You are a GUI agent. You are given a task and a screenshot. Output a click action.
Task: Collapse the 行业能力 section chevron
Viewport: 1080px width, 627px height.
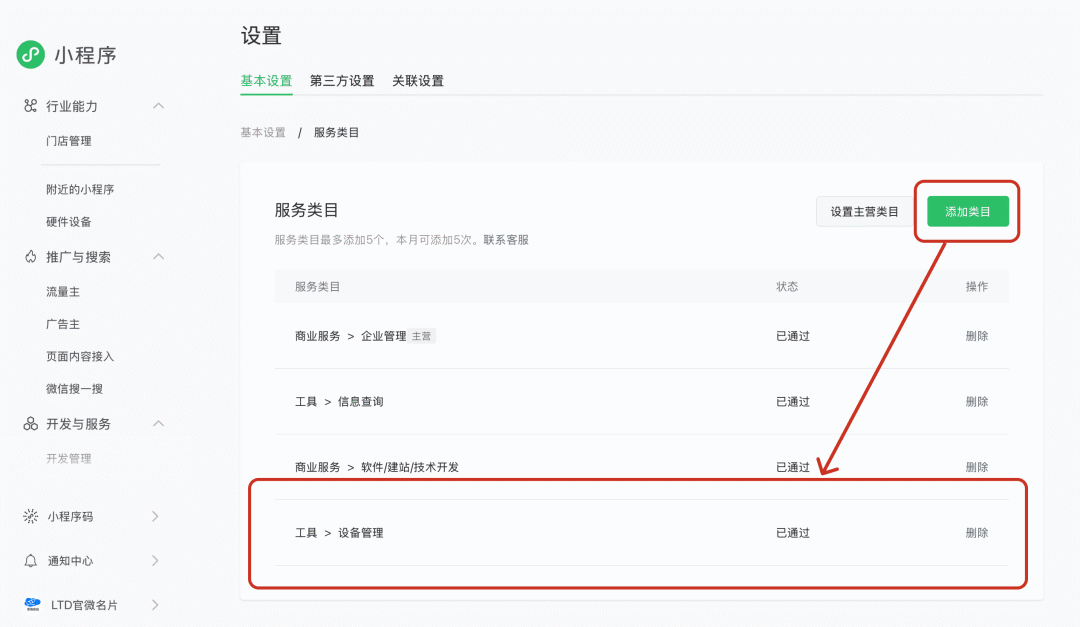158,106
